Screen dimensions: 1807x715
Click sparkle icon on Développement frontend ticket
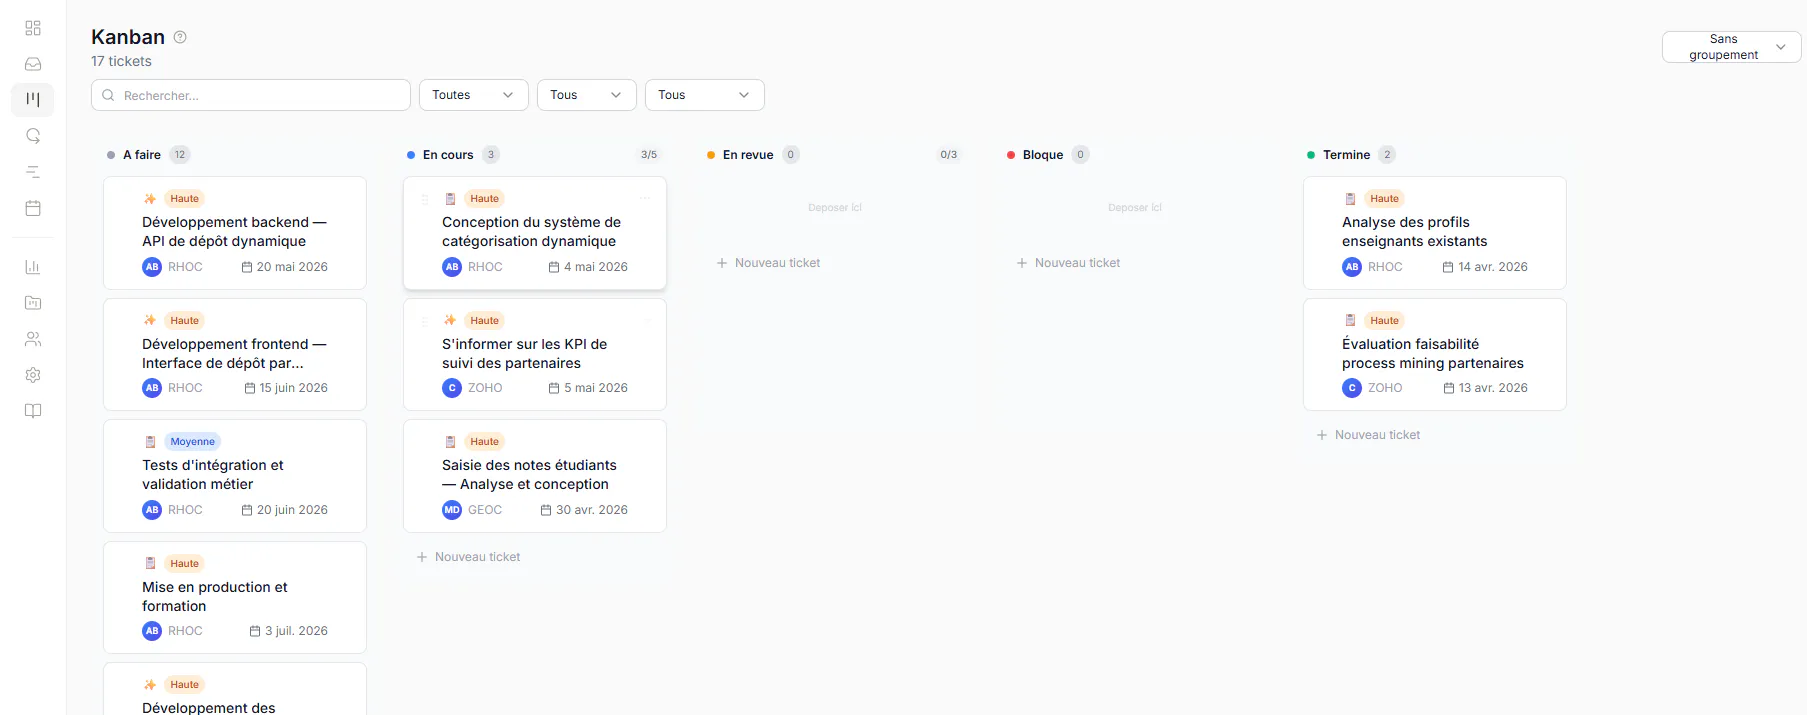point(150,320)
